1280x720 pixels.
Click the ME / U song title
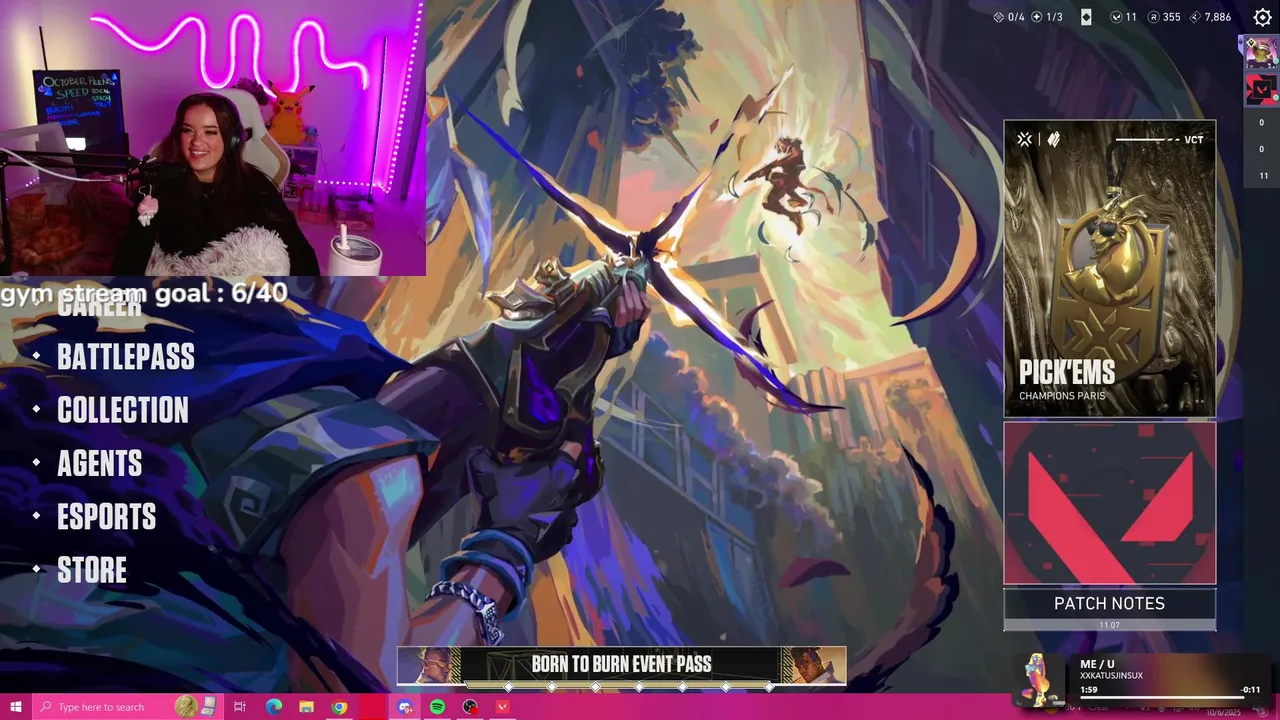[x=1097, y=664]
